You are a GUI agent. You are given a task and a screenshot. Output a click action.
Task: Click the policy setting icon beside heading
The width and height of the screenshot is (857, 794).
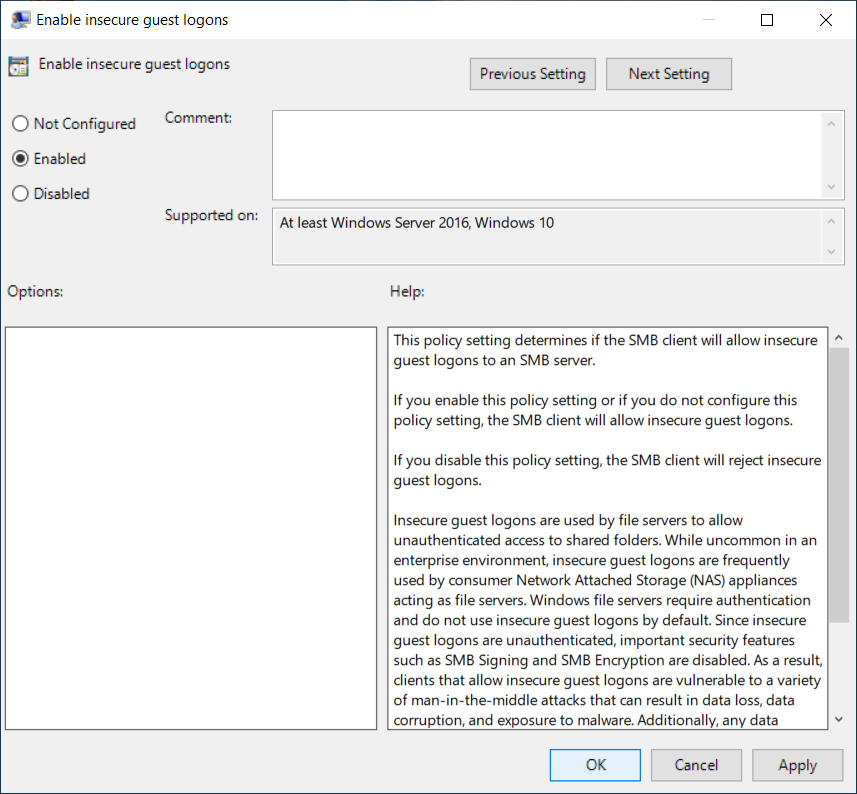click(18, 66)
